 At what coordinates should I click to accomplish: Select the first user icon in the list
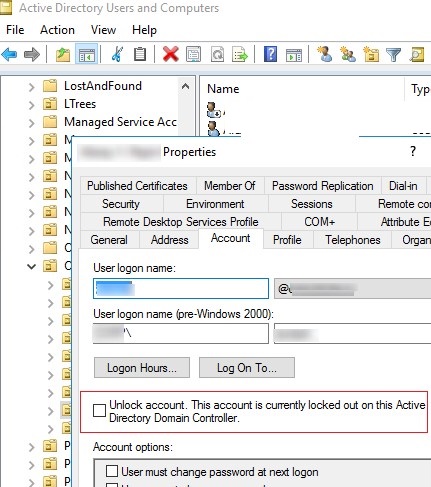click(213, 109)
